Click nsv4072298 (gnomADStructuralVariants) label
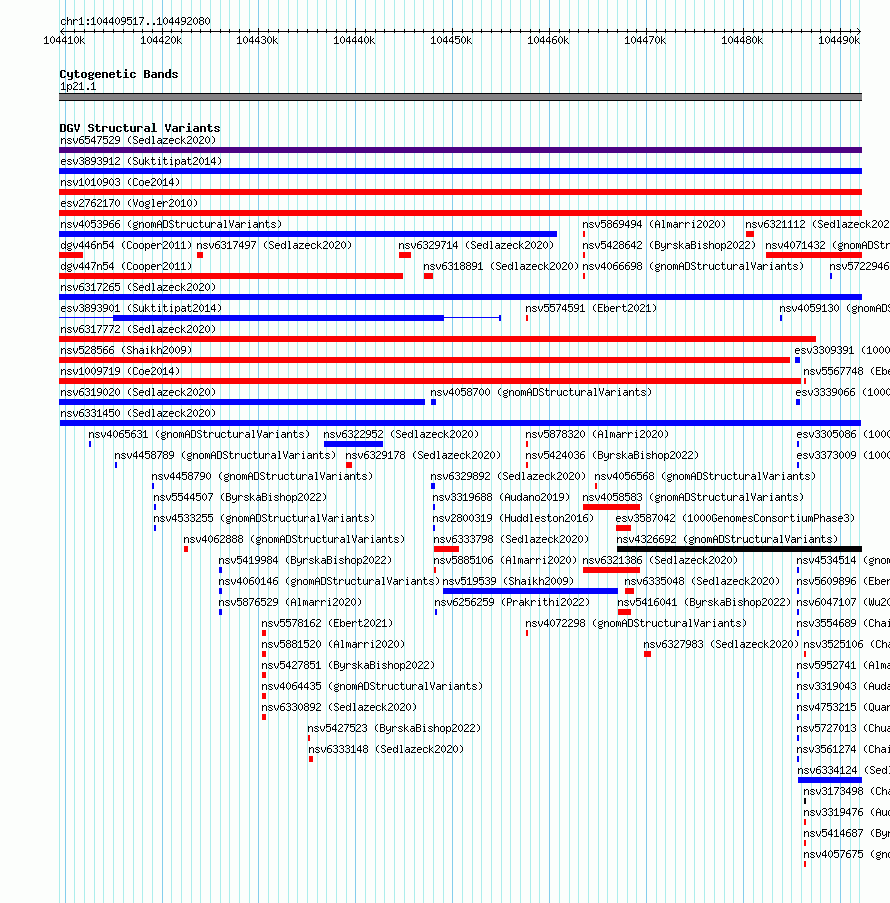Screen dimensions: 890x903 pyautogui.click(x=636, y=624)
